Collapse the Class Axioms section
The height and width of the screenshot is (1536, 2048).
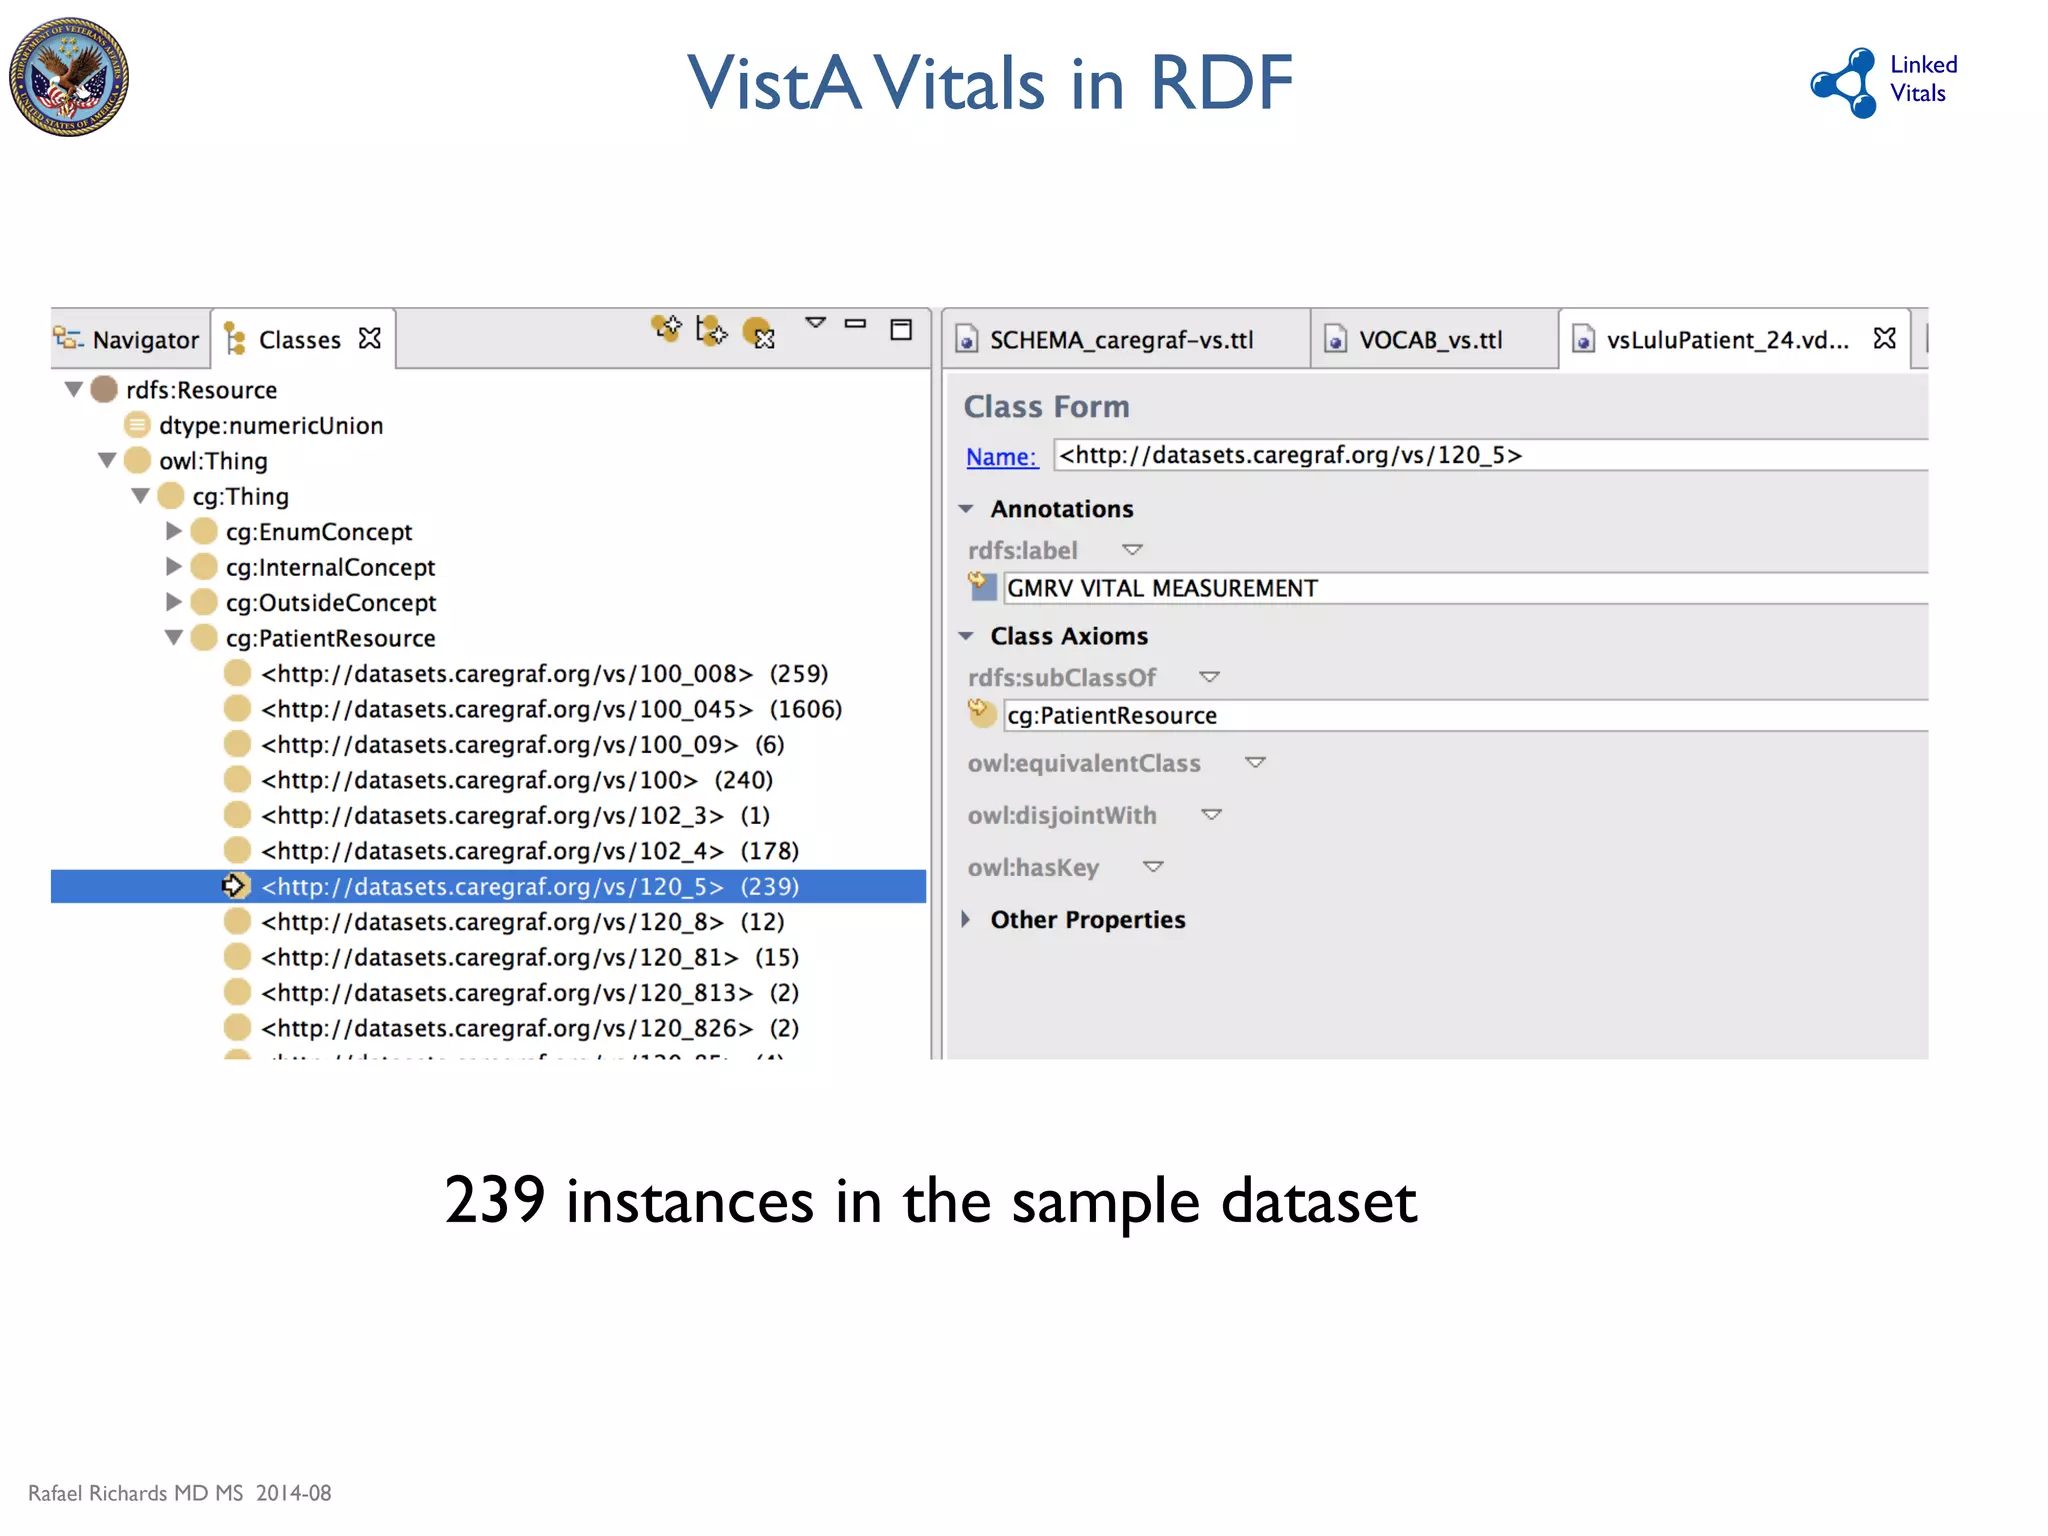coord(966,636)
